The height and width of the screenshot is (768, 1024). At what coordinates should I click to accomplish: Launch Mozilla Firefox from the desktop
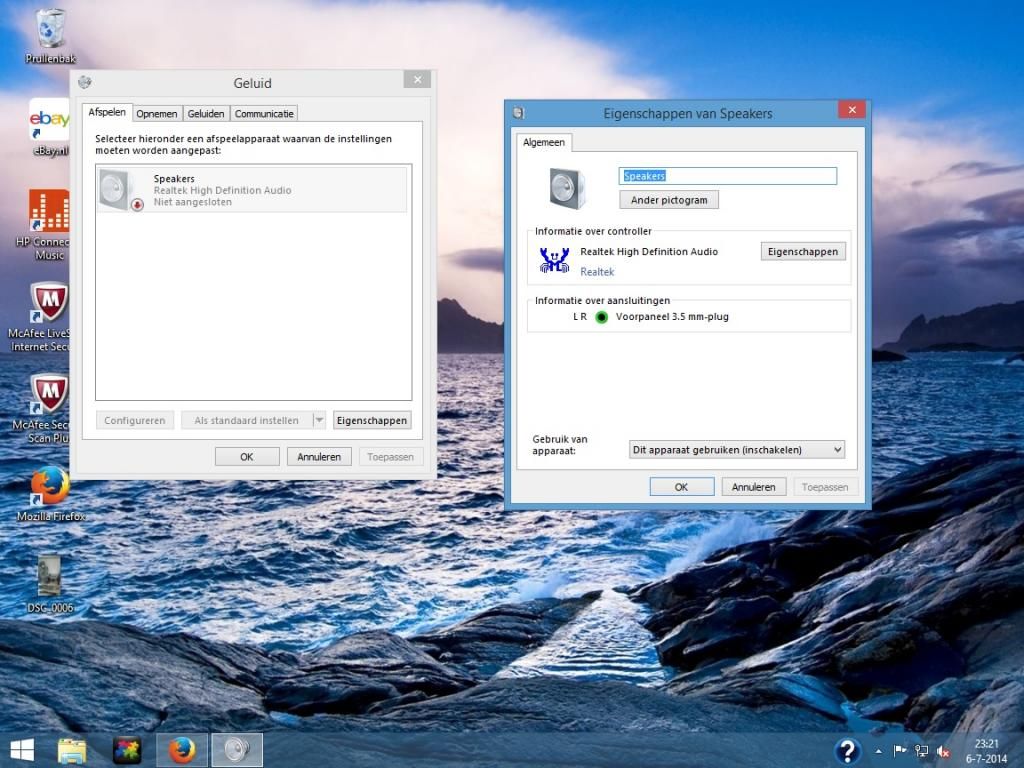[x=50, y=487]
